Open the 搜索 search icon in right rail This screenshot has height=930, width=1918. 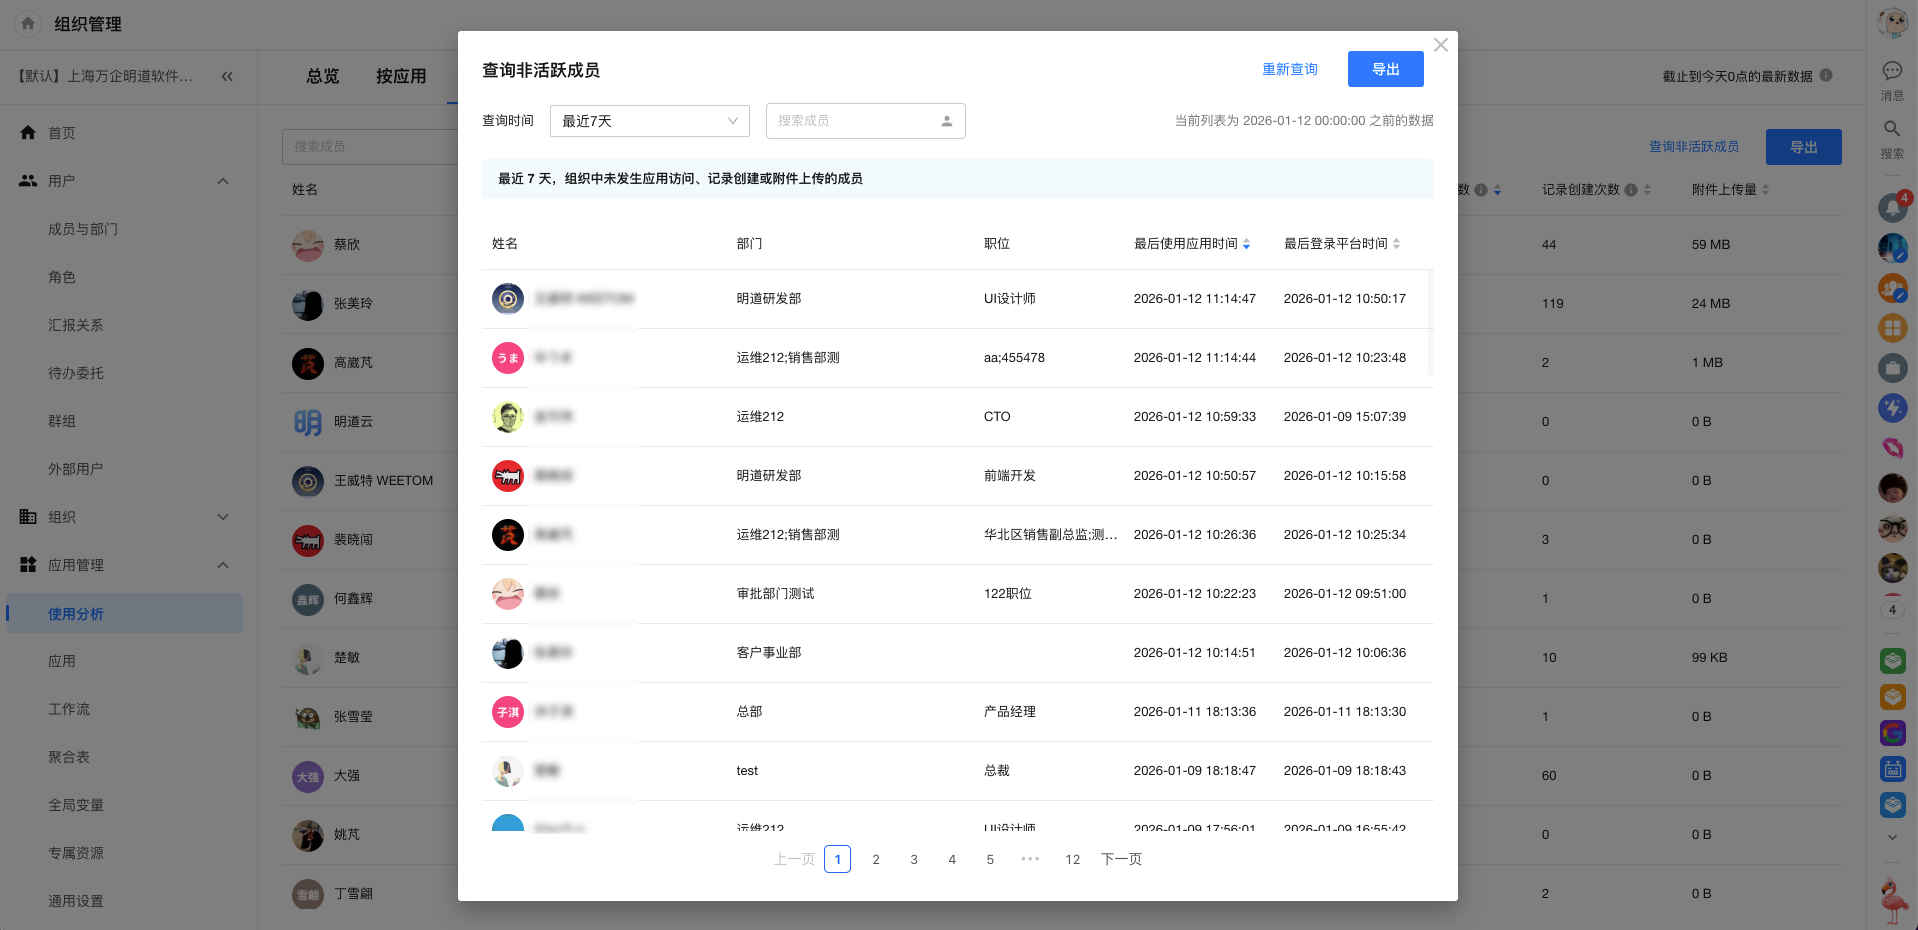click(1892, 129)
